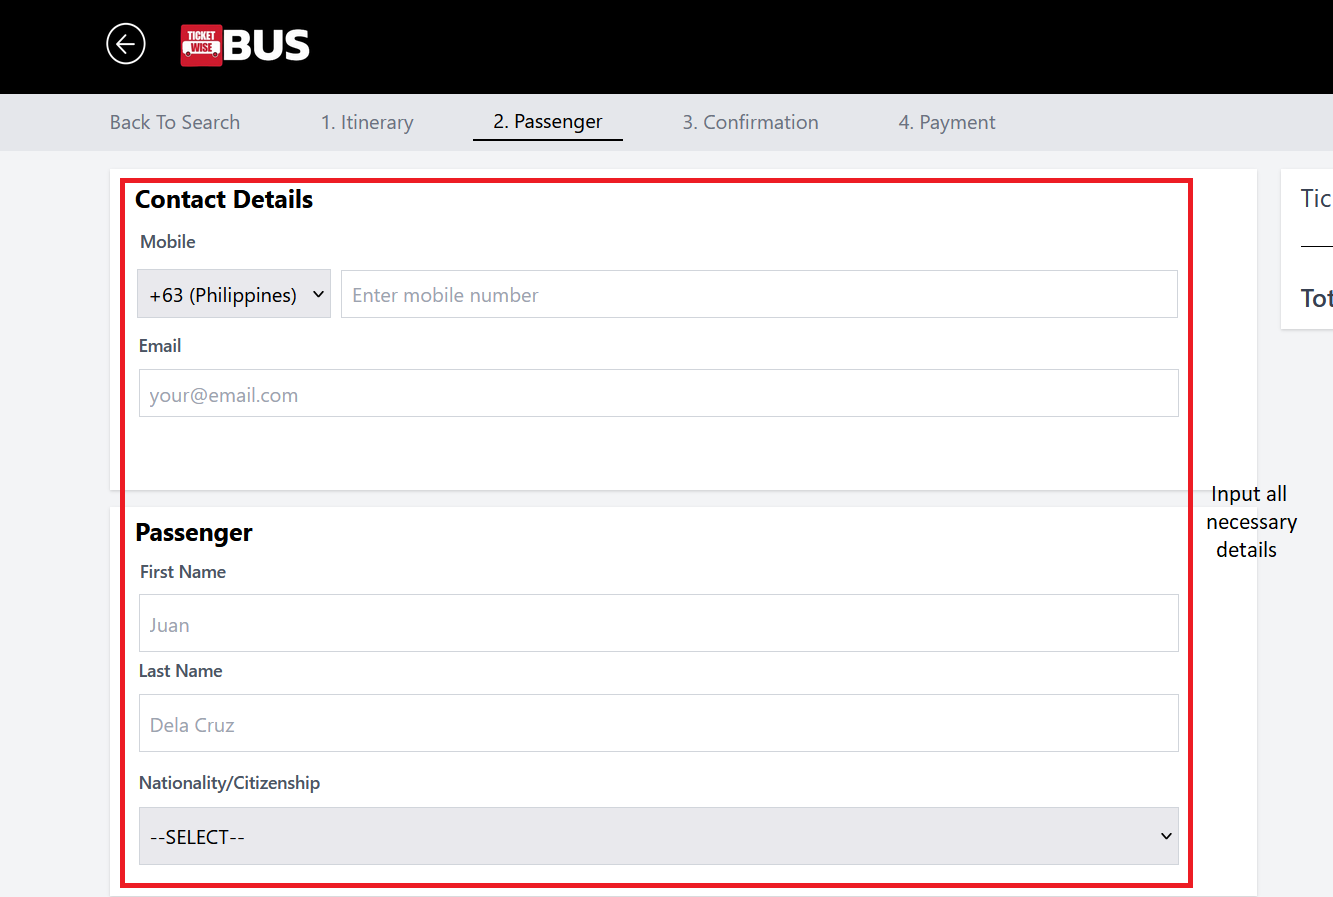Click the TicketWise BUS logo
Image resolution: width=1333 pixels, height=897 pixels.
pos(245,45)
